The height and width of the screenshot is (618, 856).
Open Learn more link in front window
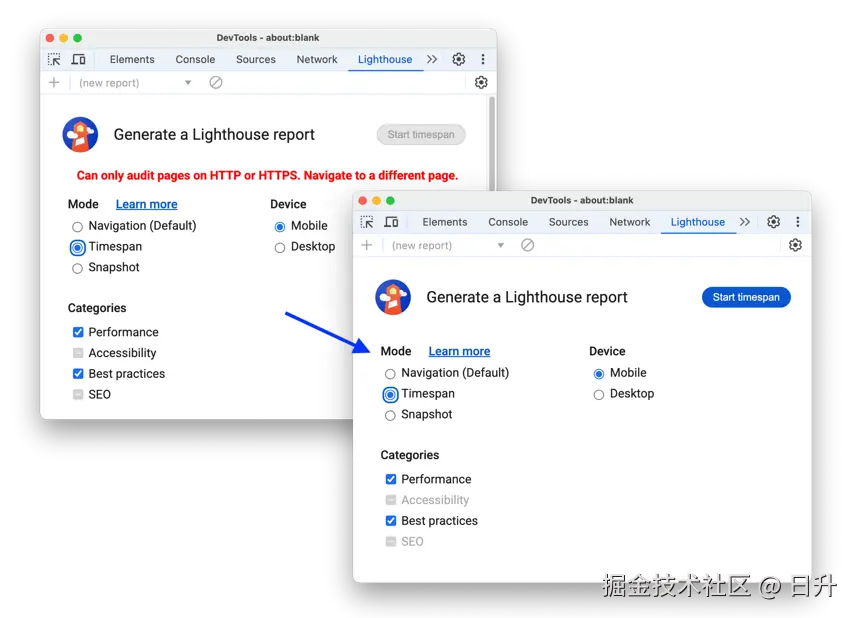(459, 351)
